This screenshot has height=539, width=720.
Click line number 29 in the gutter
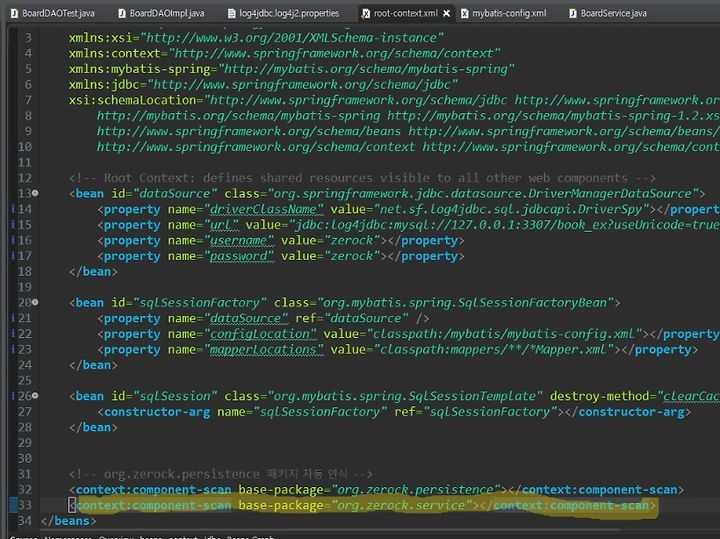pos(25,443)
